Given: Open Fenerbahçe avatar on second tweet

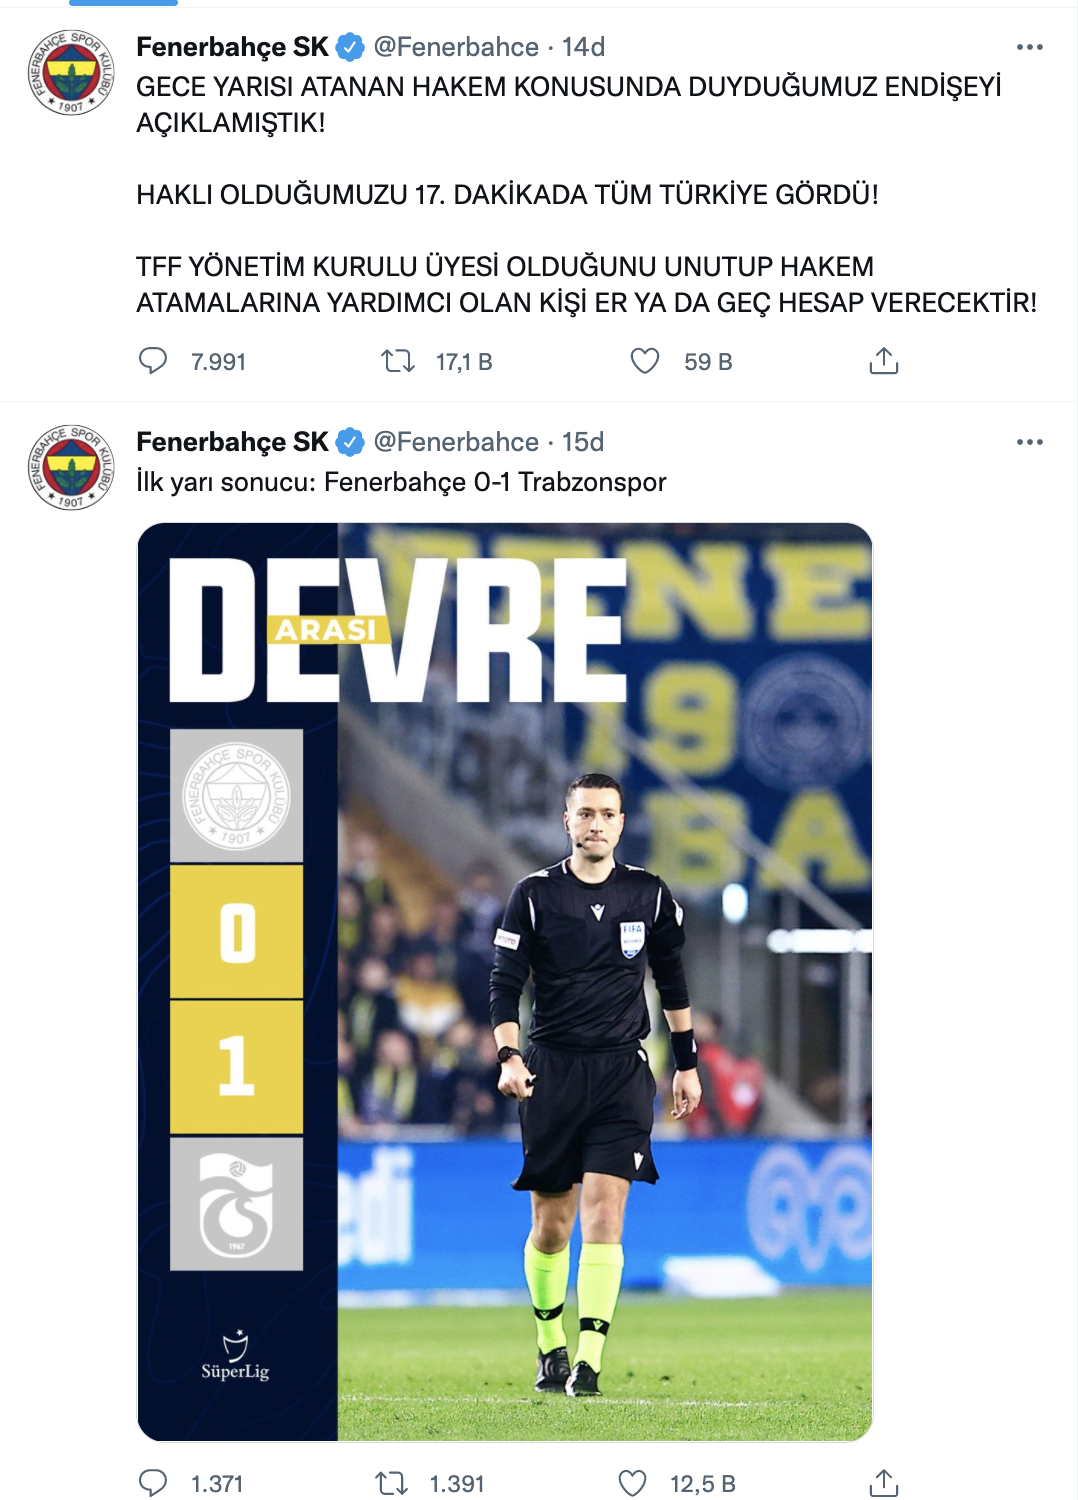Looking at the screenshot, I should [70, 467].
